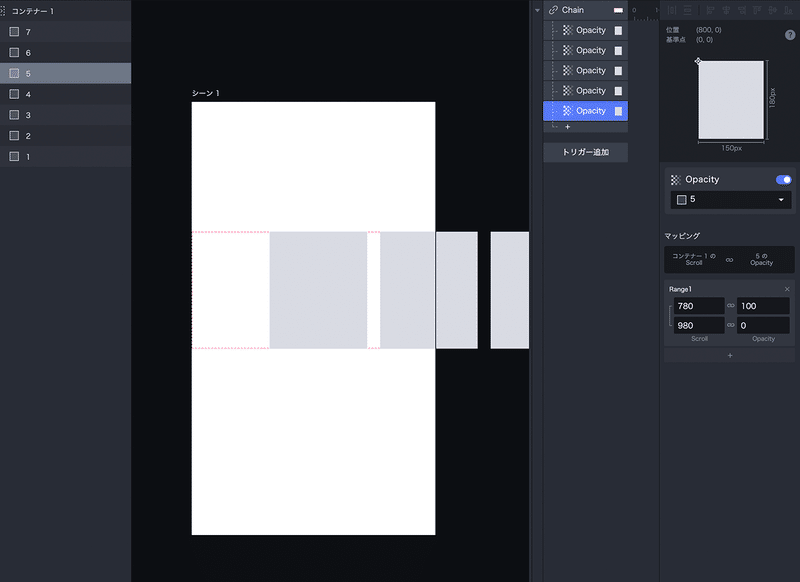The height and width of the screenshot is (582, 800).
Task: Click the align horizontal centers icon
Action: point(726,10)
